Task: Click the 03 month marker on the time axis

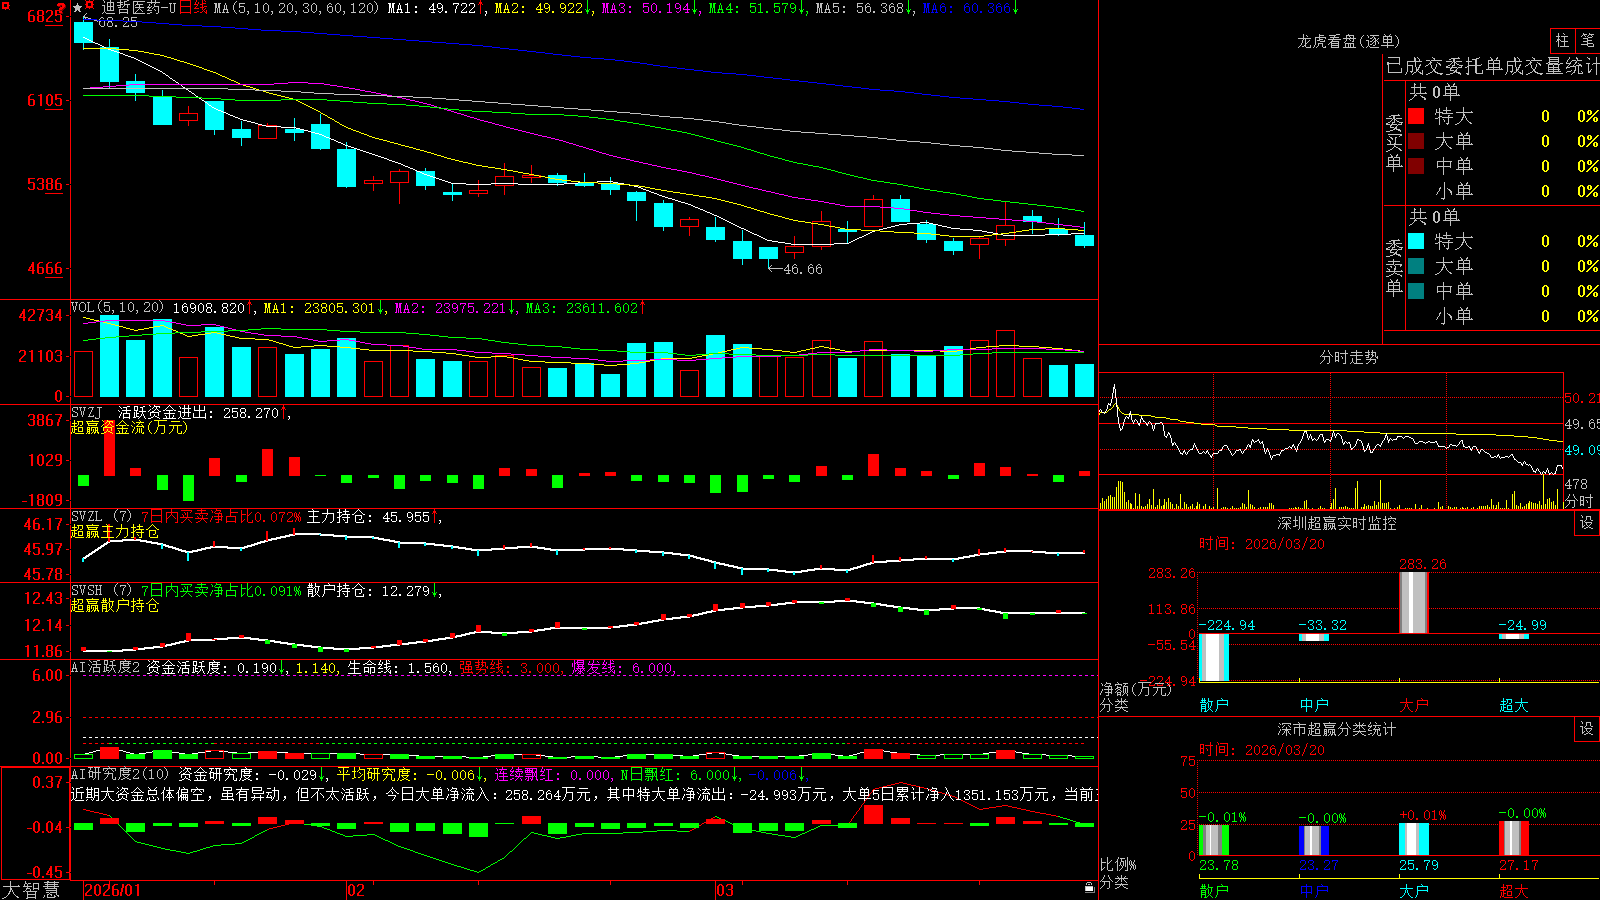Action: [x=725, y=890]
